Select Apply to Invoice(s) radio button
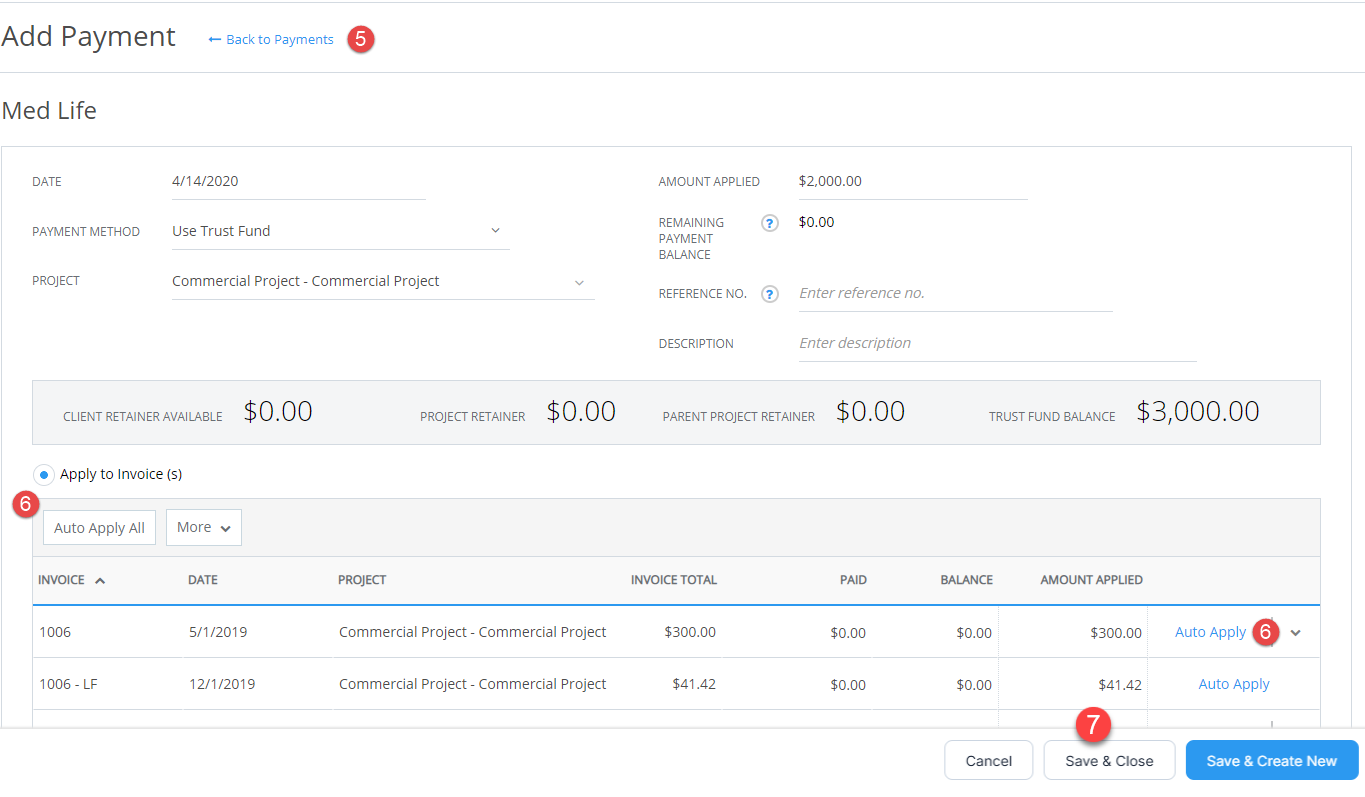This screenshot has width=1365, height=797. click(43, 475)
